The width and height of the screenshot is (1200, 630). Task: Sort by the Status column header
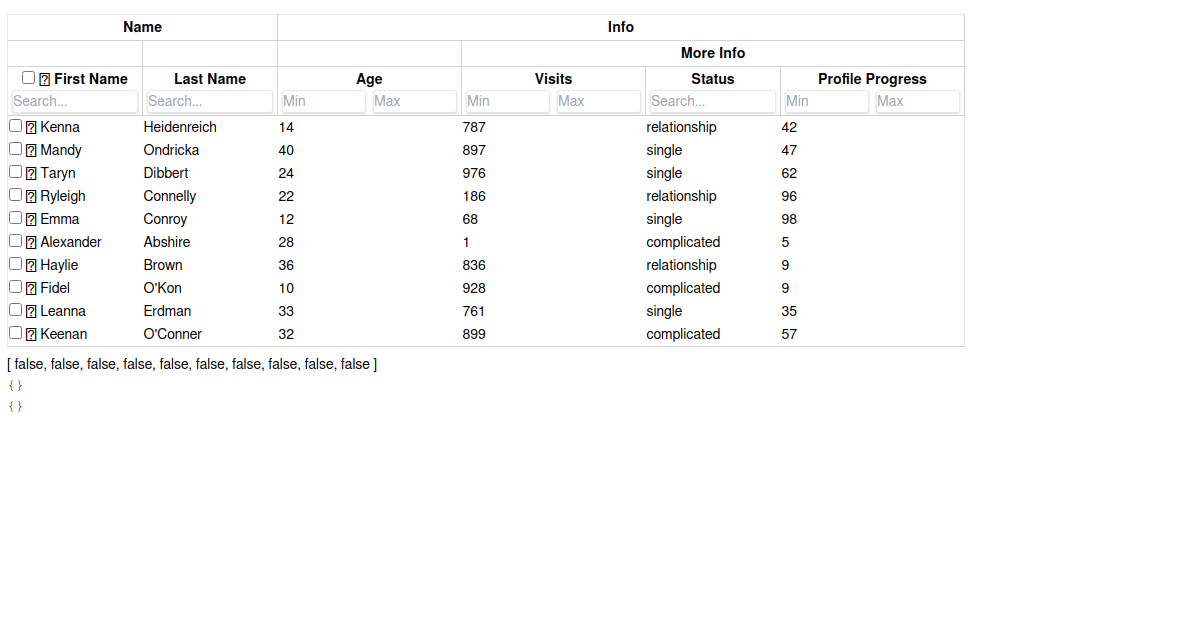(x=712, y=79)
